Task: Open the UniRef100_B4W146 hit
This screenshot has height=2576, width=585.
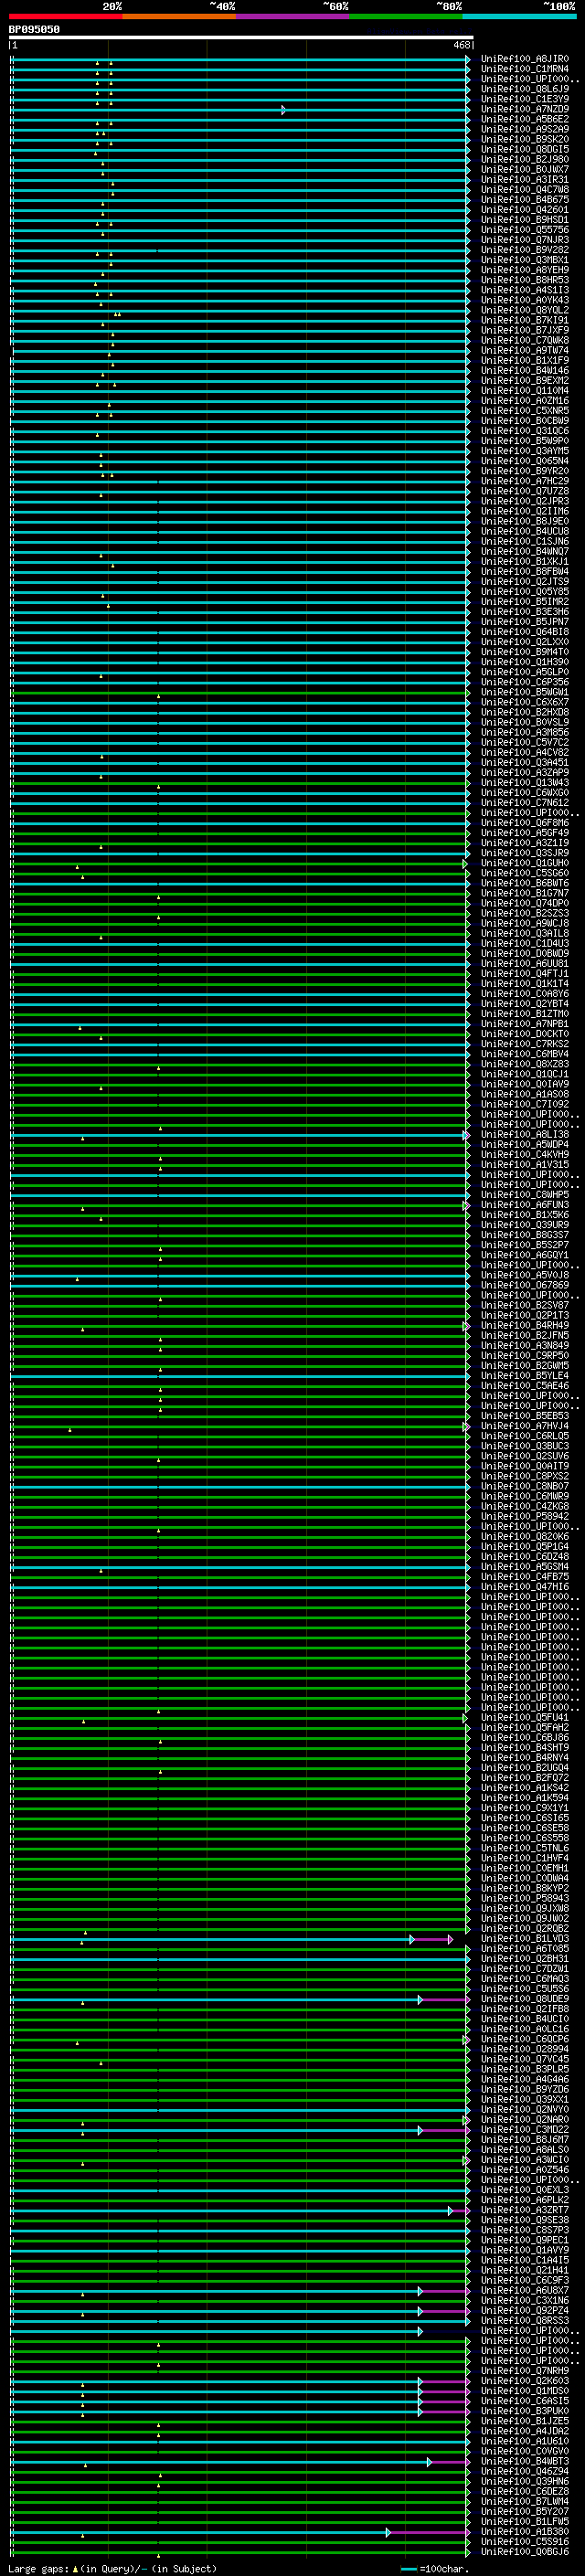Action: pyautogui.click(x=525, y=370)
